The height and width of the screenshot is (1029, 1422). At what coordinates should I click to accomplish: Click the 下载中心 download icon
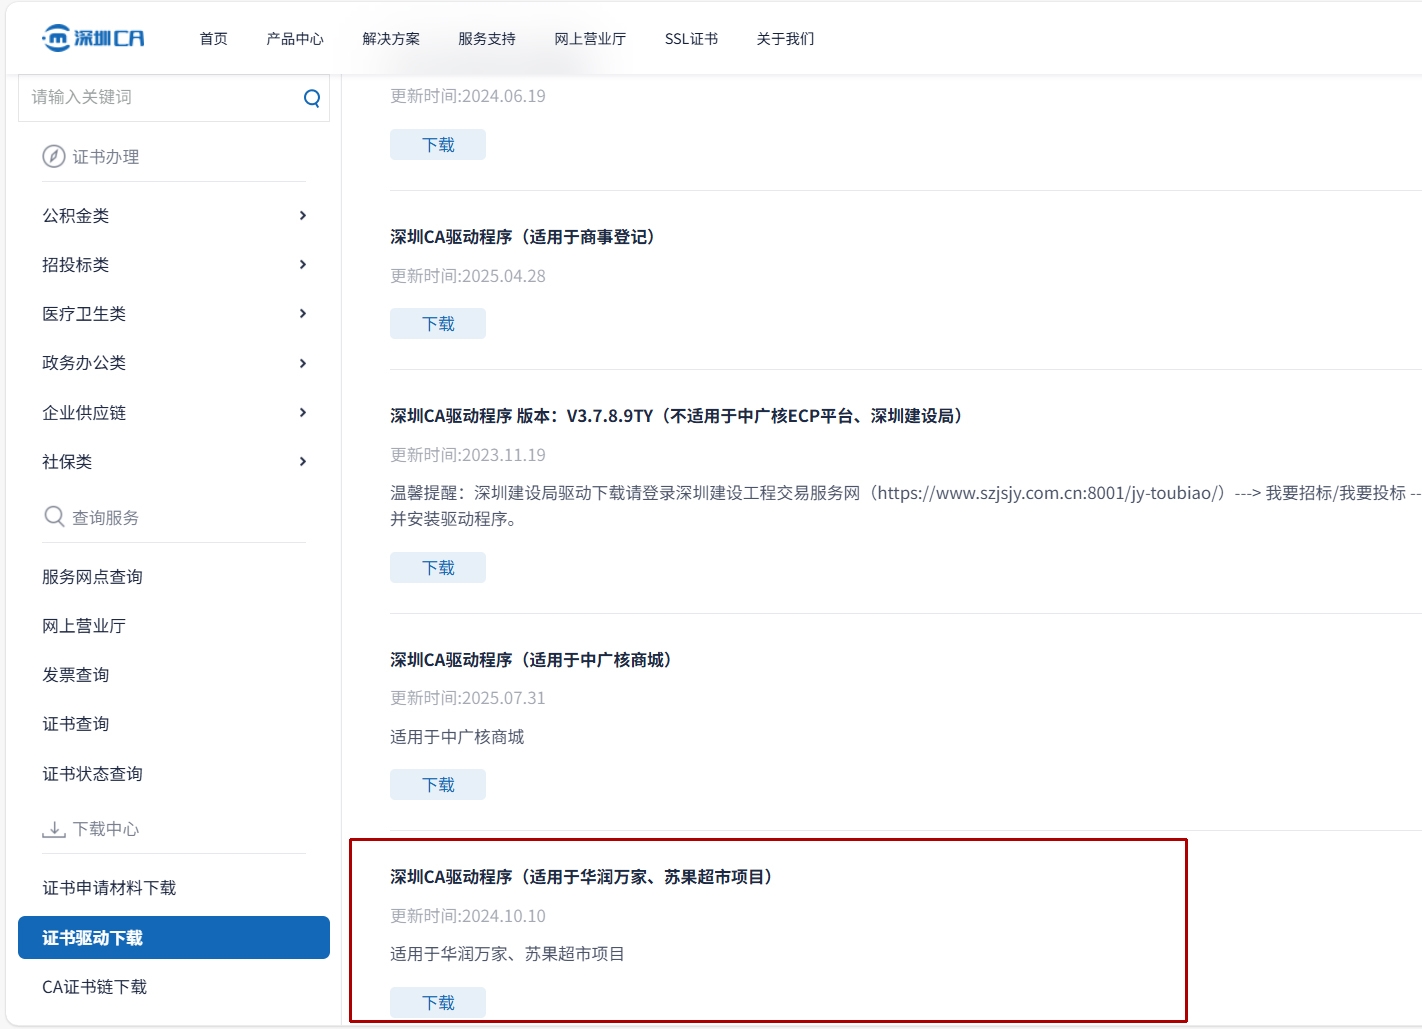tap(54, 829)
